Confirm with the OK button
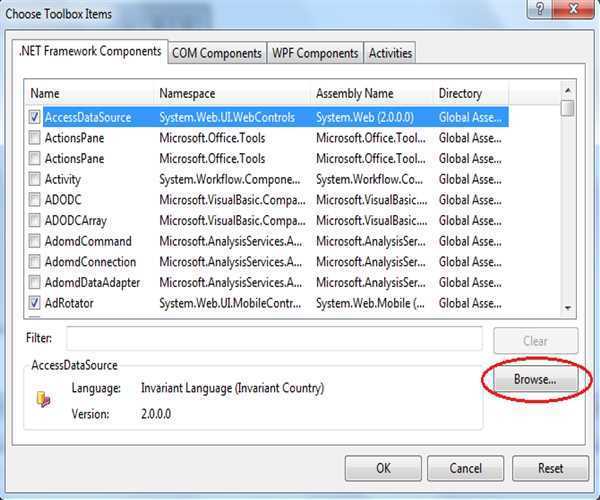The image size is (600, 500). pyautogui.click(x=383, y=467)
